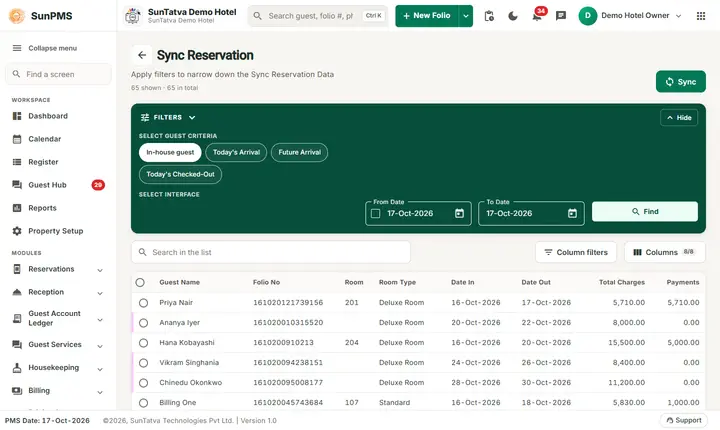The image size is (720, 430).
Task: Expand the Reservations module chevron
Action: click(x=100, y=270)
